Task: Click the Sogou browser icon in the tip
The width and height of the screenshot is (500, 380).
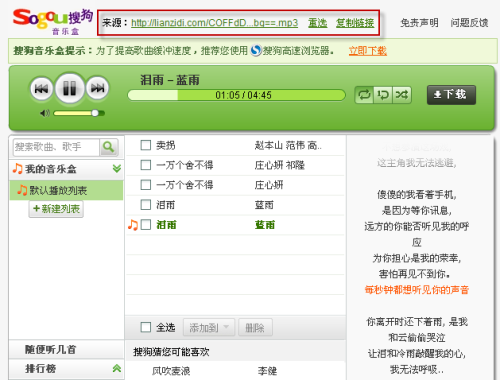Action: point(256,51)
